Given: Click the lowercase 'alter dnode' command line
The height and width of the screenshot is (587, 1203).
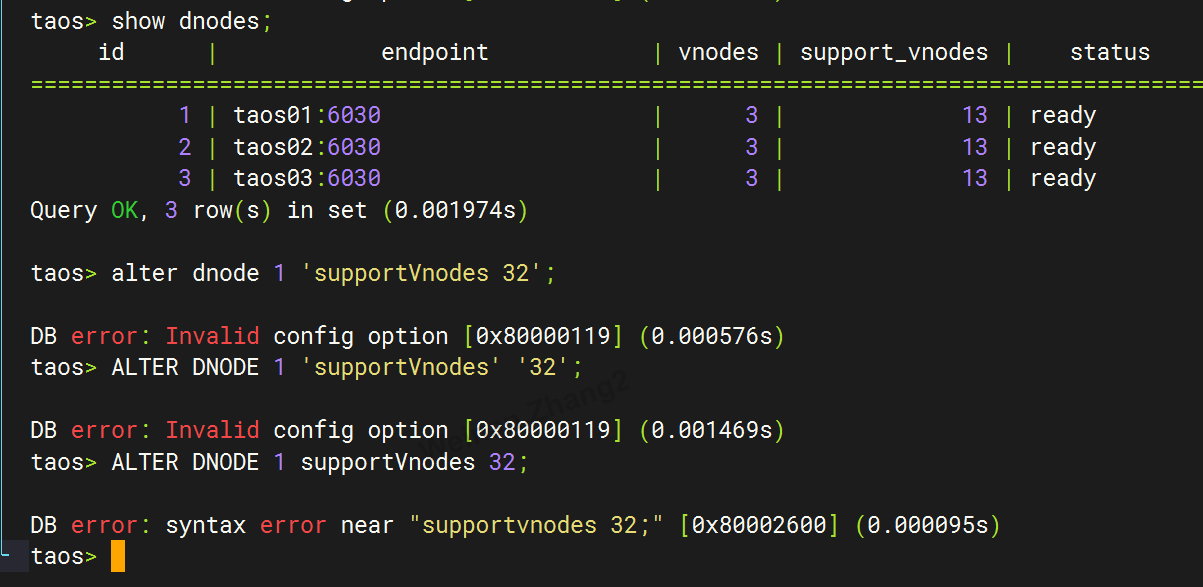Looking at the screenshot, I should (x=293, y=273).
